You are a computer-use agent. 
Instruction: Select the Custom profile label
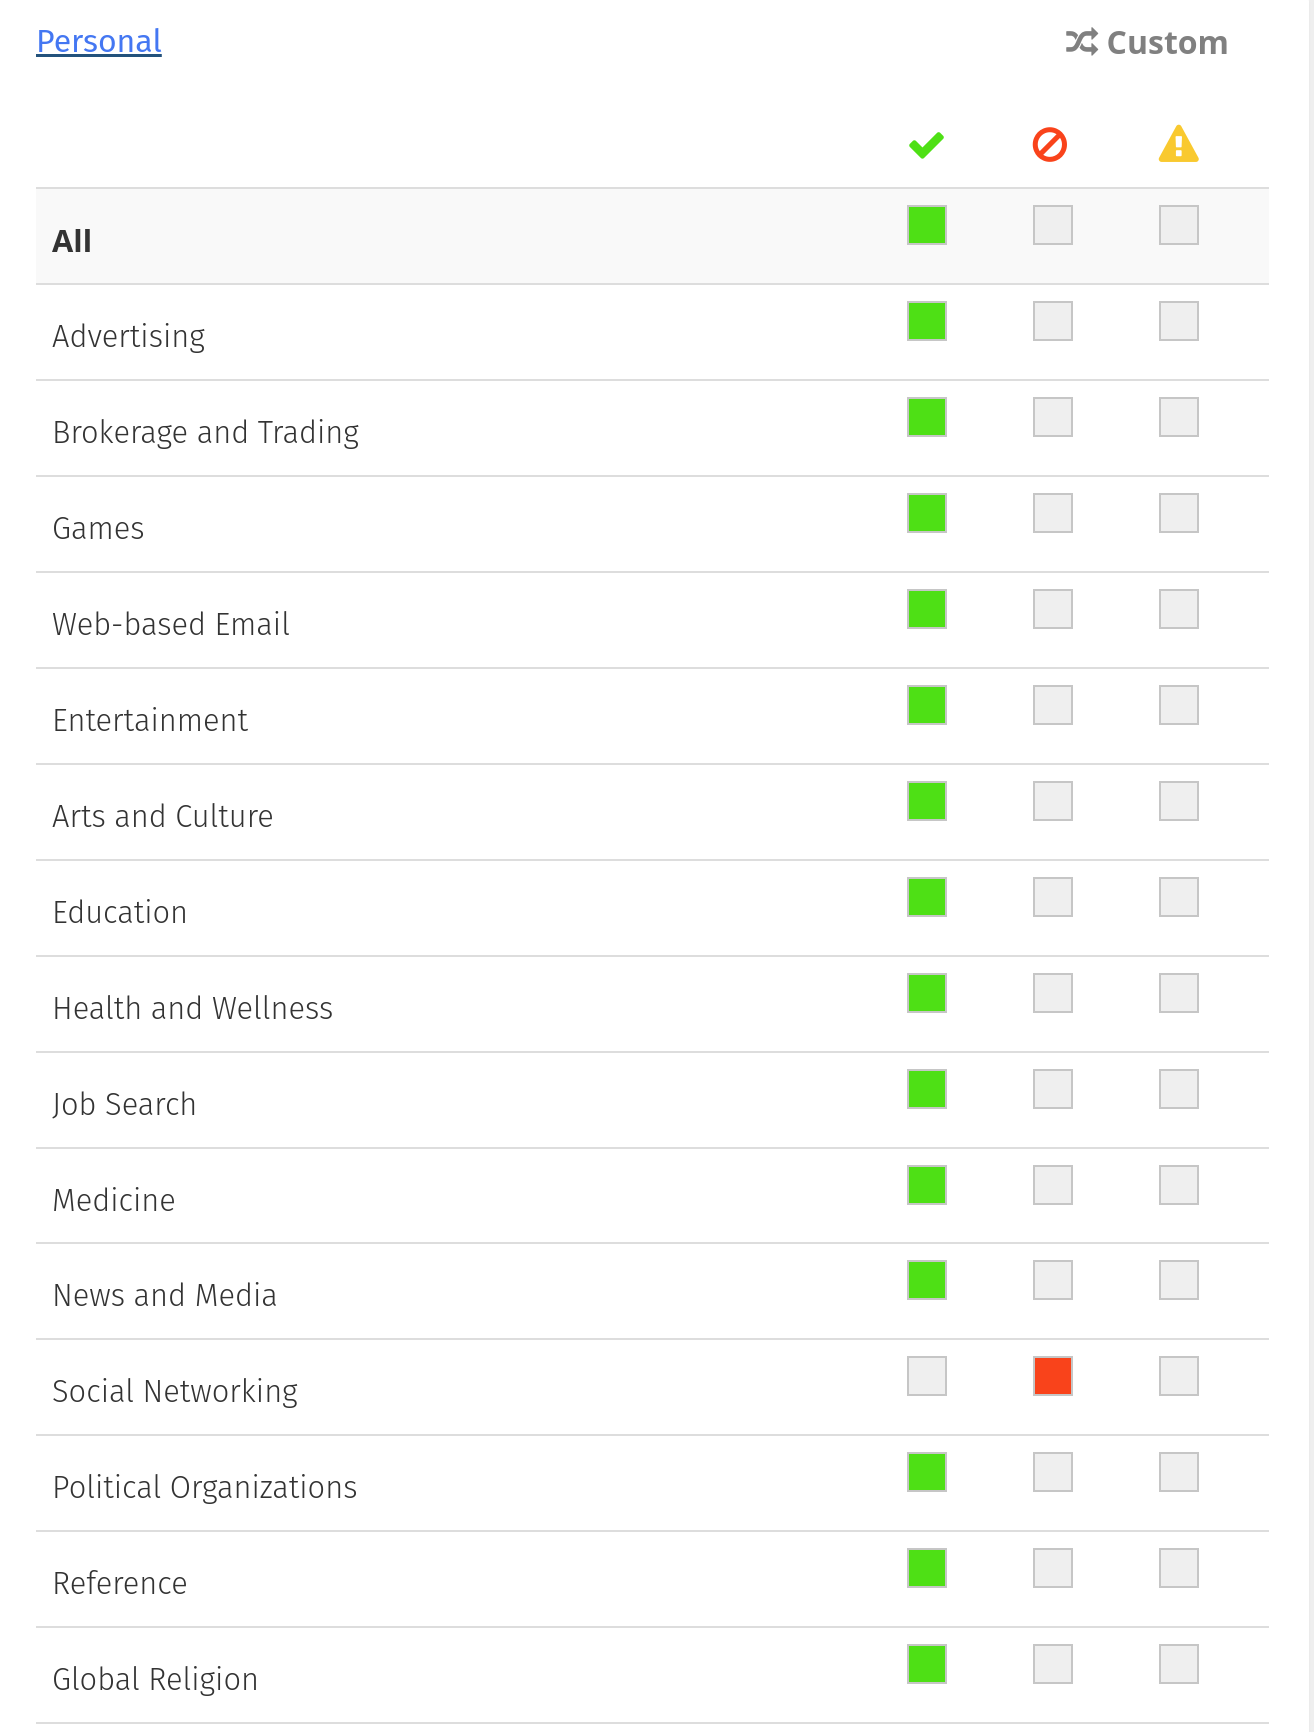coord(1167,43)
